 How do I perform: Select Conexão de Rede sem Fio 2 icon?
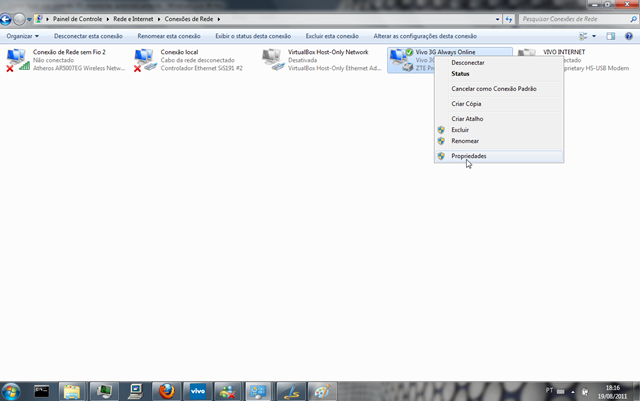18,60
